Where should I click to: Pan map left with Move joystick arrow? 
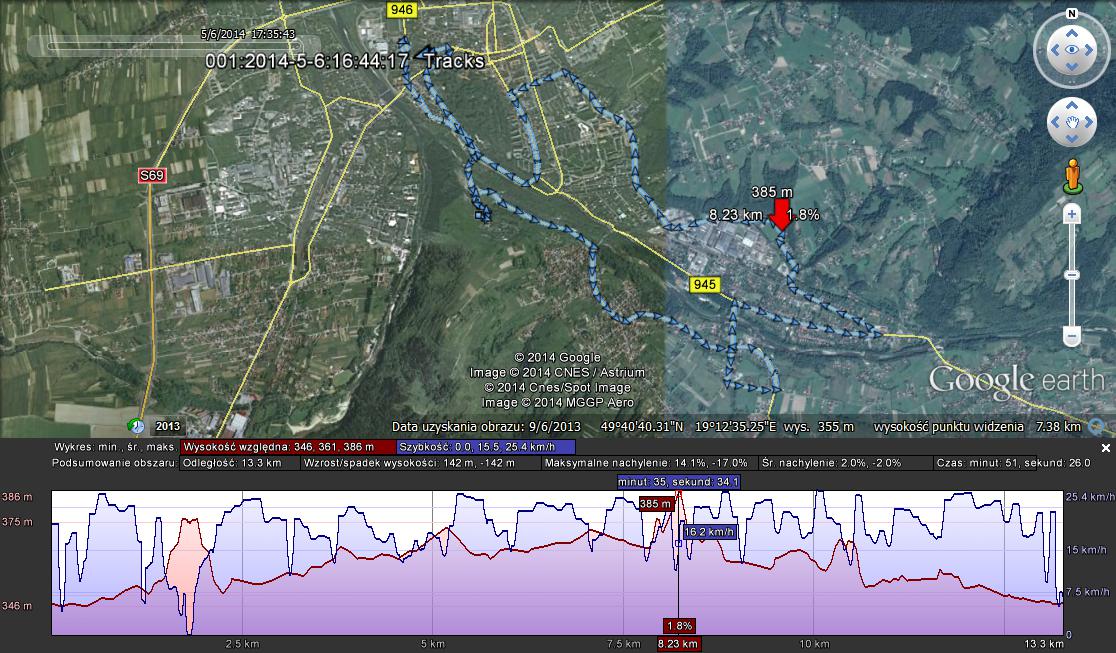click(x=1054, y=123)
